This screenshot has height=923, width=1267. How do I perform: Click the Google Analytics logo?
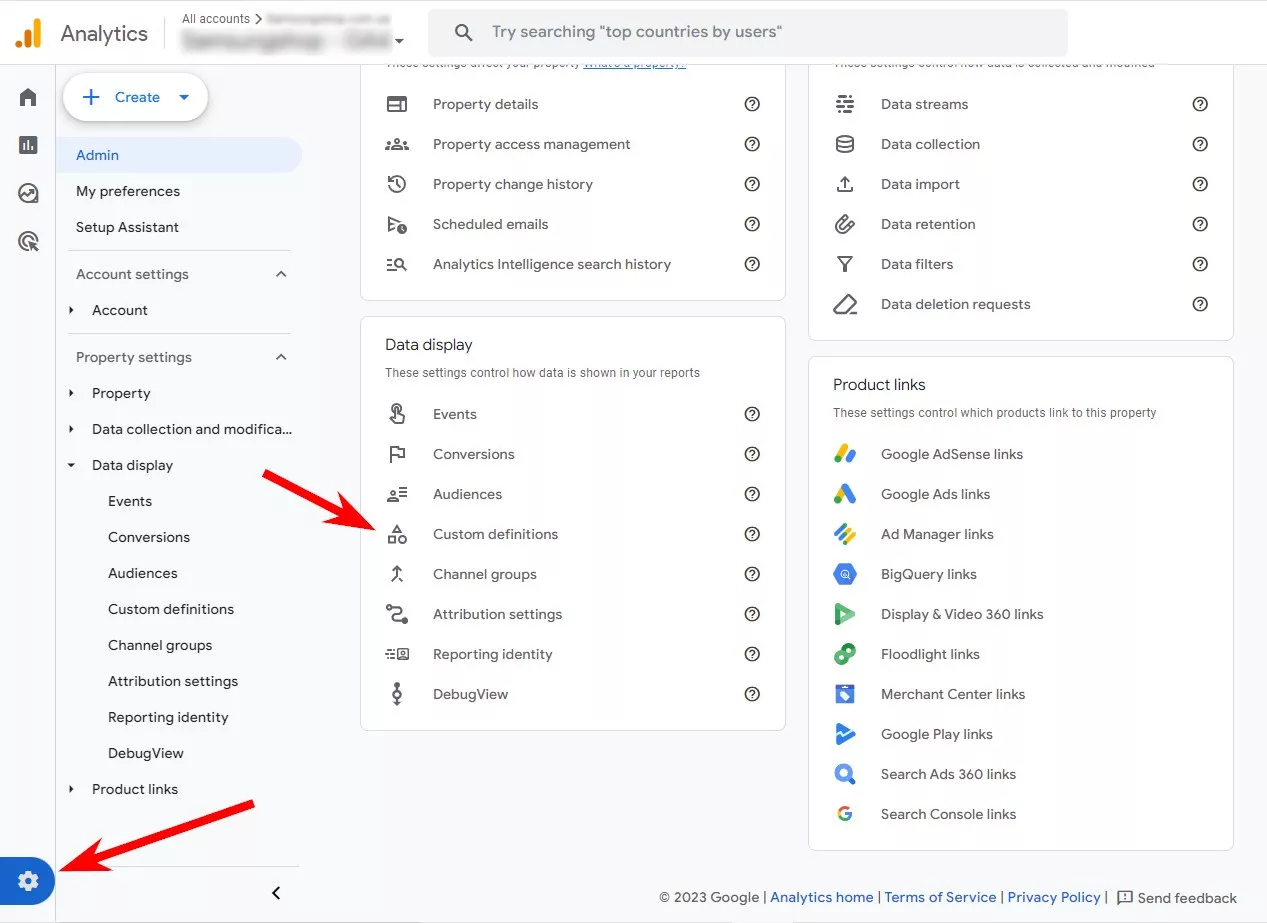28,33
